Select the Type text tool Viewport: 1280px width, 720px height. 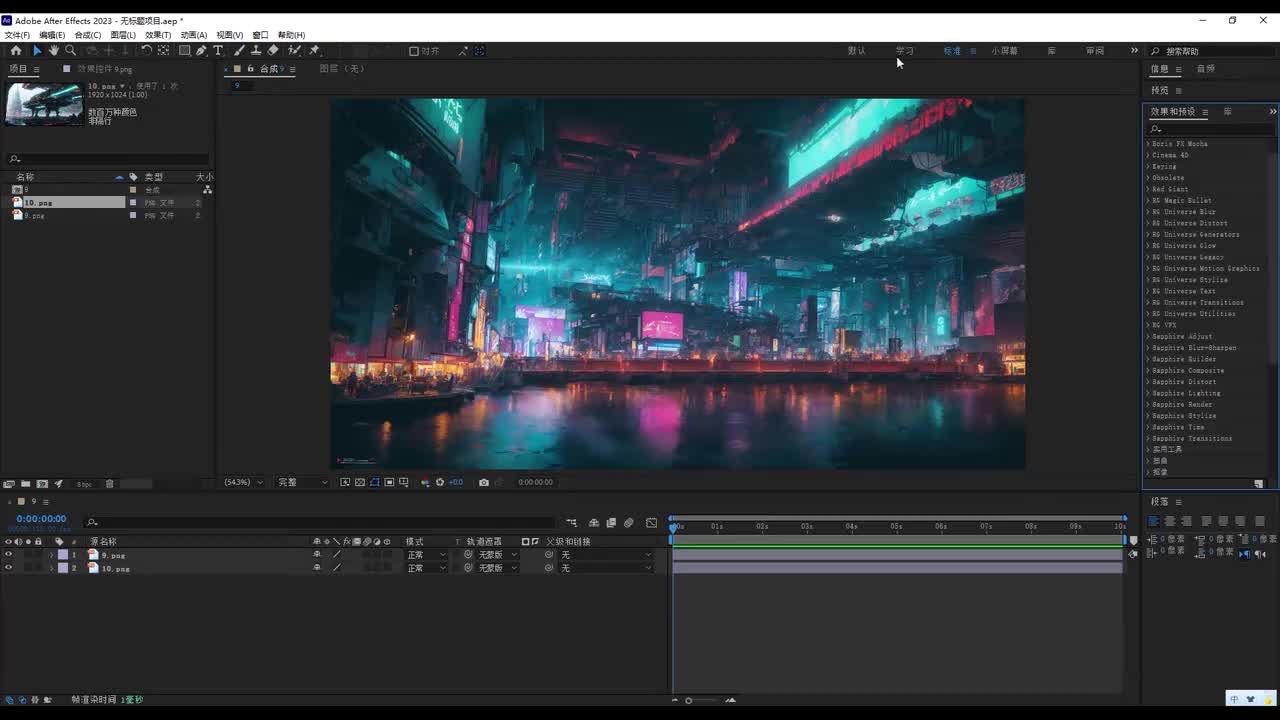pyautogui.click(x=218, y=50)
